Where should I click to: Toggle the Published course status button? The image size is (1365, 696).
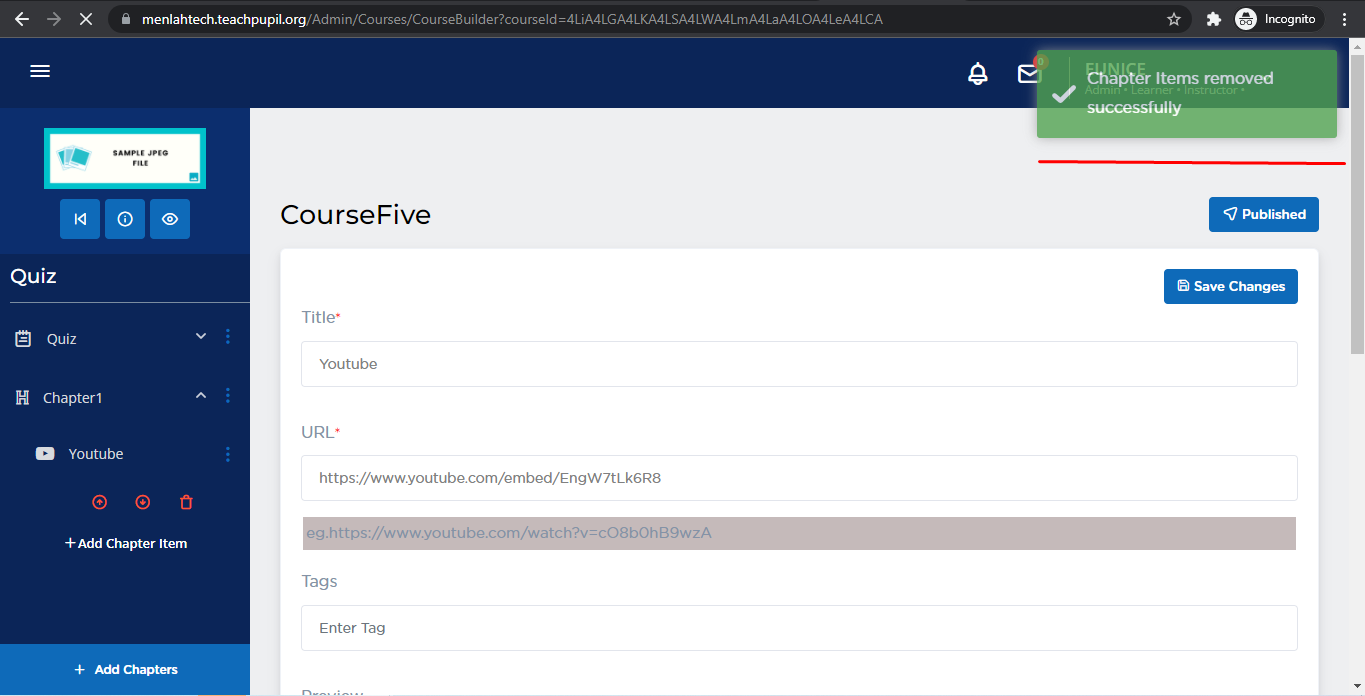[1263, 214]
